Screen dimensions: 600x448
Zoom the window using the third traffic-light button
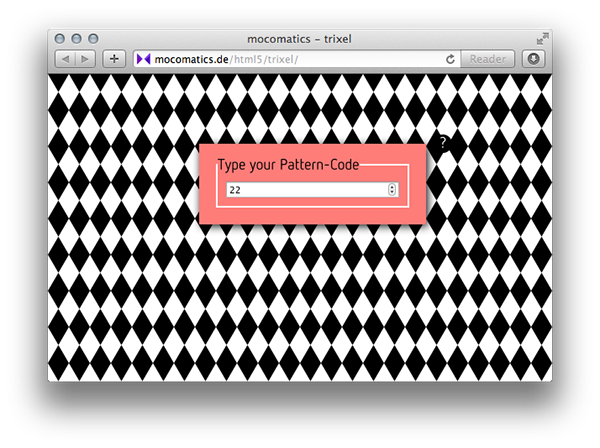click(x=93, y=39)
